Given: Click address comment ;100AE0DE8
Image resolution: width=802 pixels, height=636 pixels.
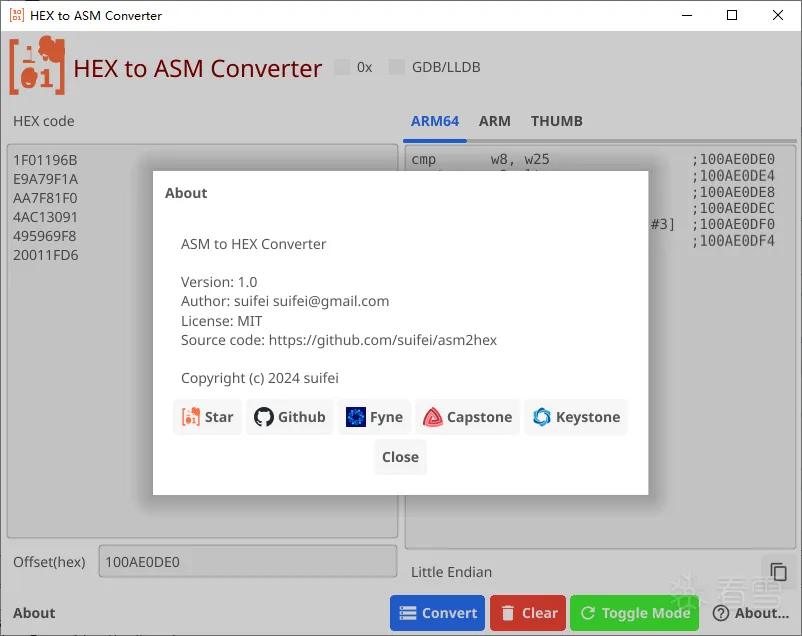Looking at the screenshot, I should pos(733,192).
